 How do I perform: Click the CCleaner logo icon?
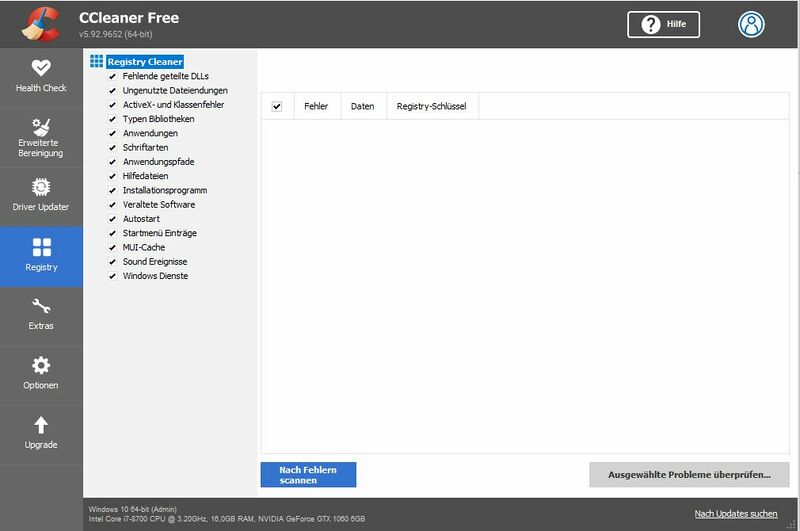41,24
